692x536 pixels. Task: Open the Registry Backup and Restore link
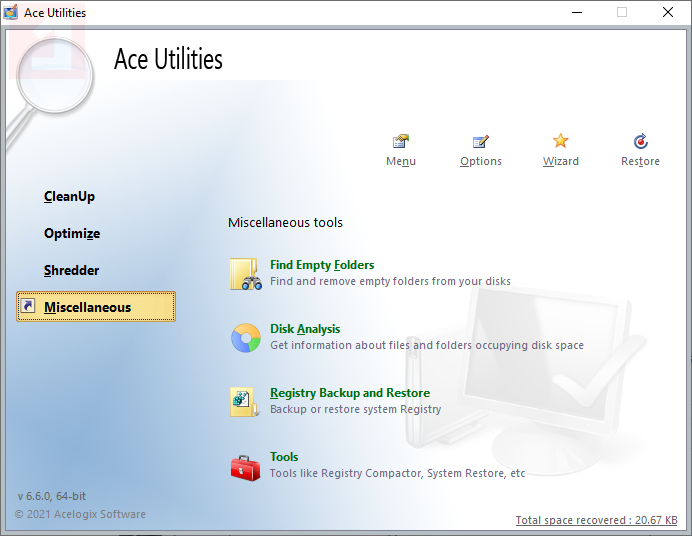[x=350, y=393]
